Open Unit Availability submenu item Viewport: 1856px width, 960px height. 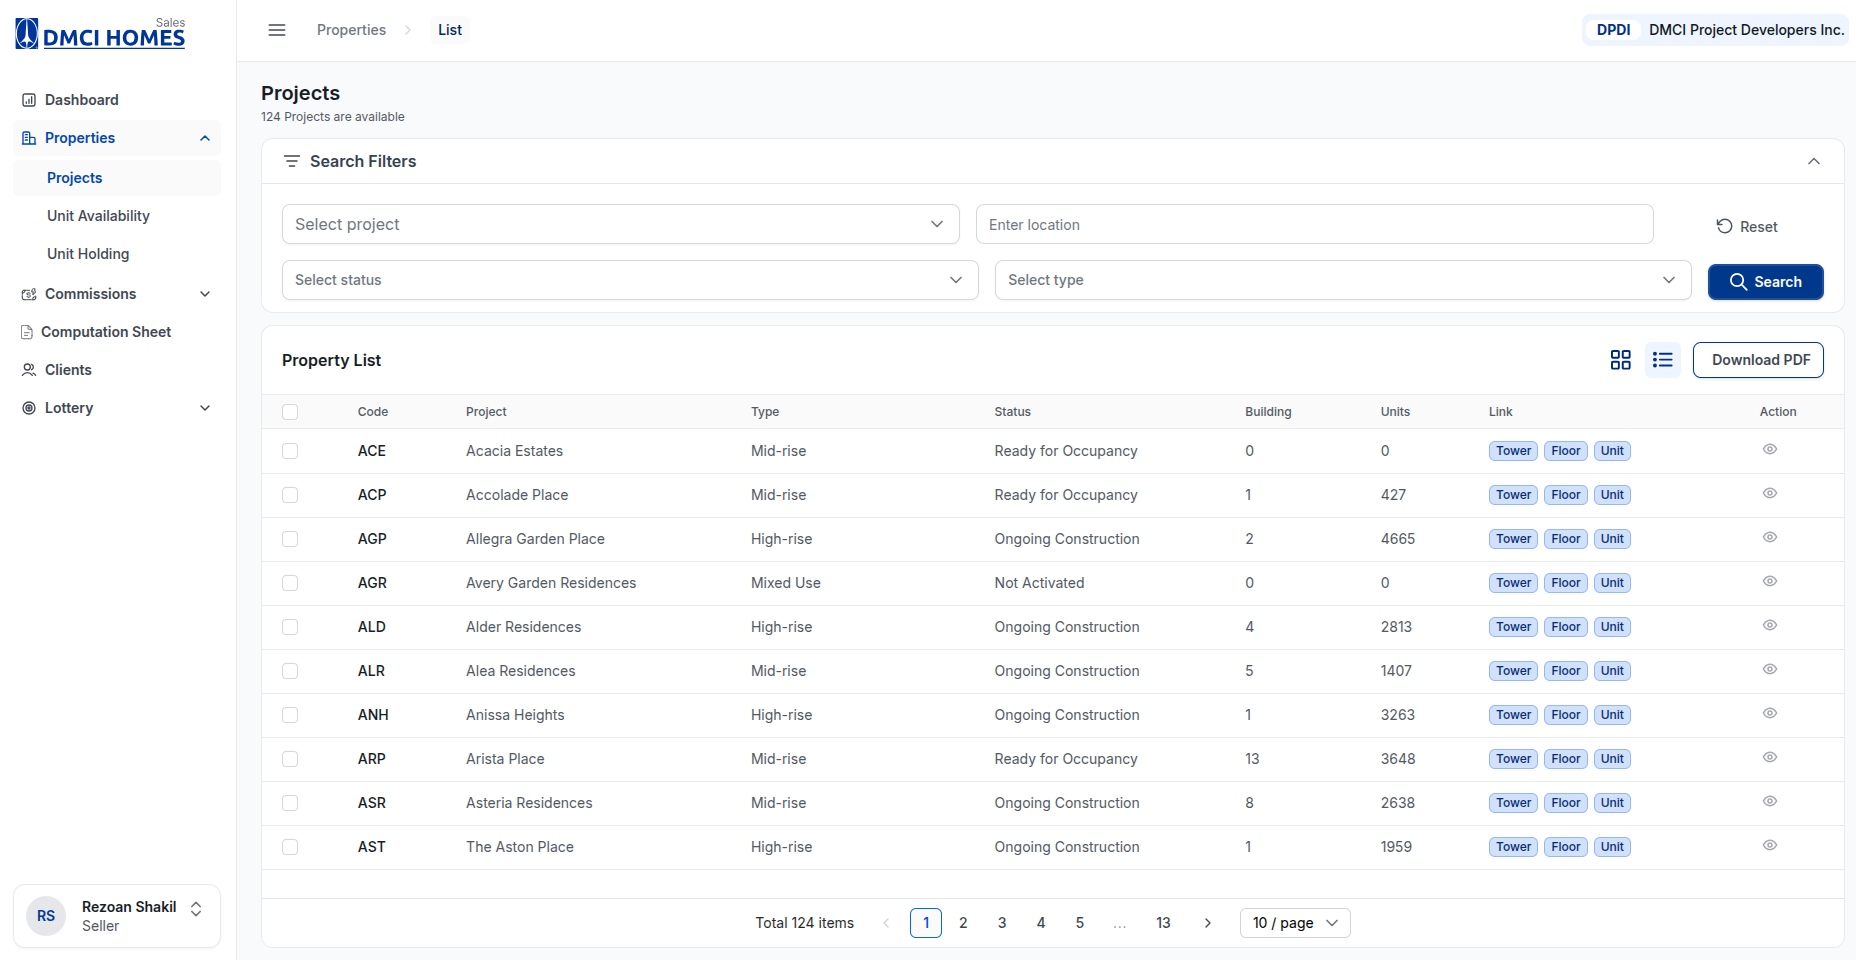tap(98, 216)
